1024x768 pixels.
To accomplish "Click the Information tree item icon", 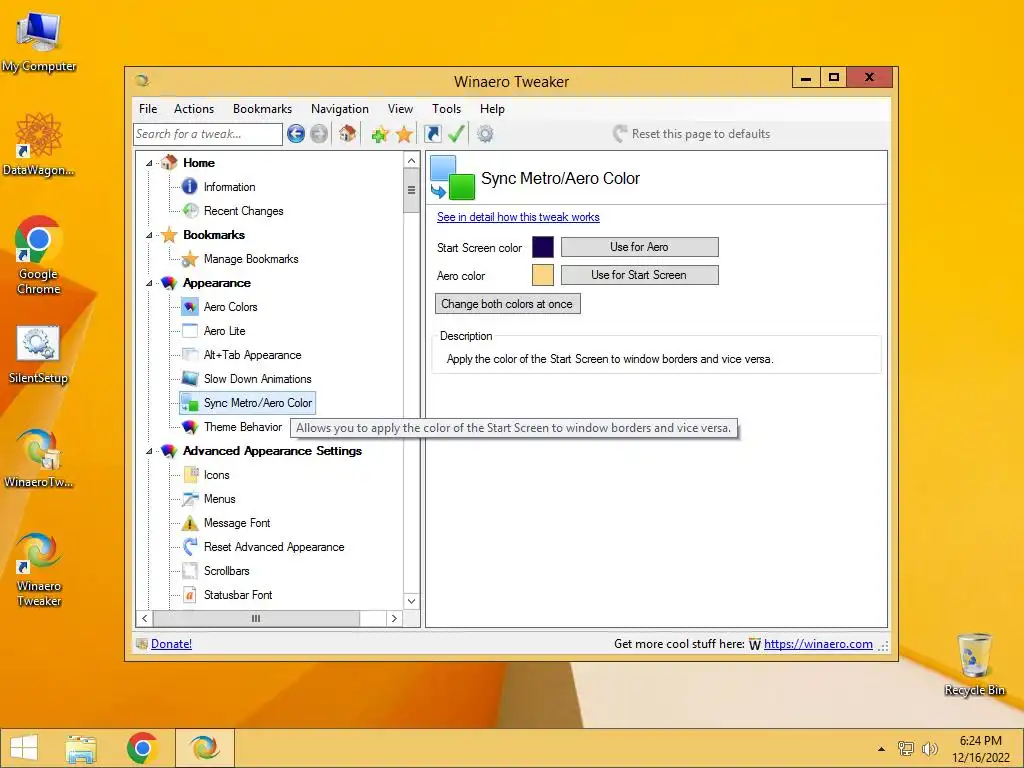I will 189,187.
